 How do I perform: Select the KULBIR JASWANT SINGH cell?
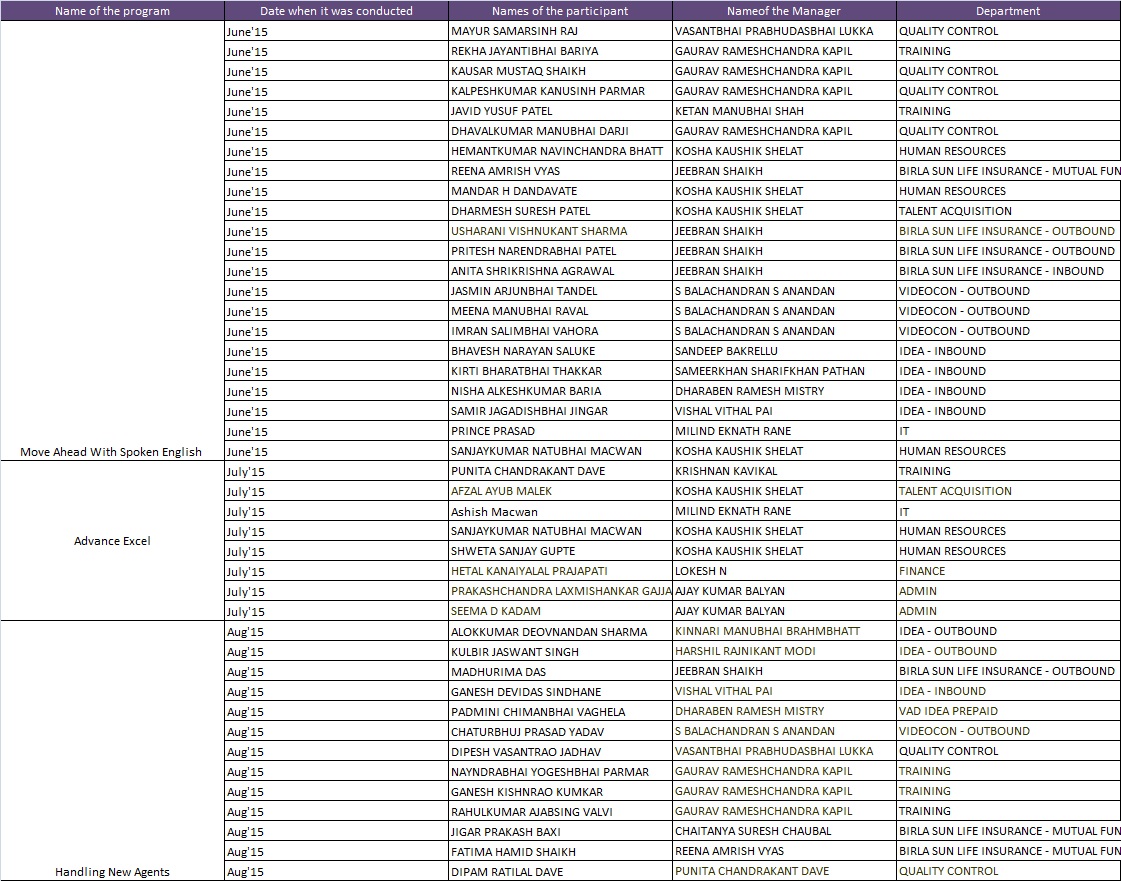[x=560, y=651]
